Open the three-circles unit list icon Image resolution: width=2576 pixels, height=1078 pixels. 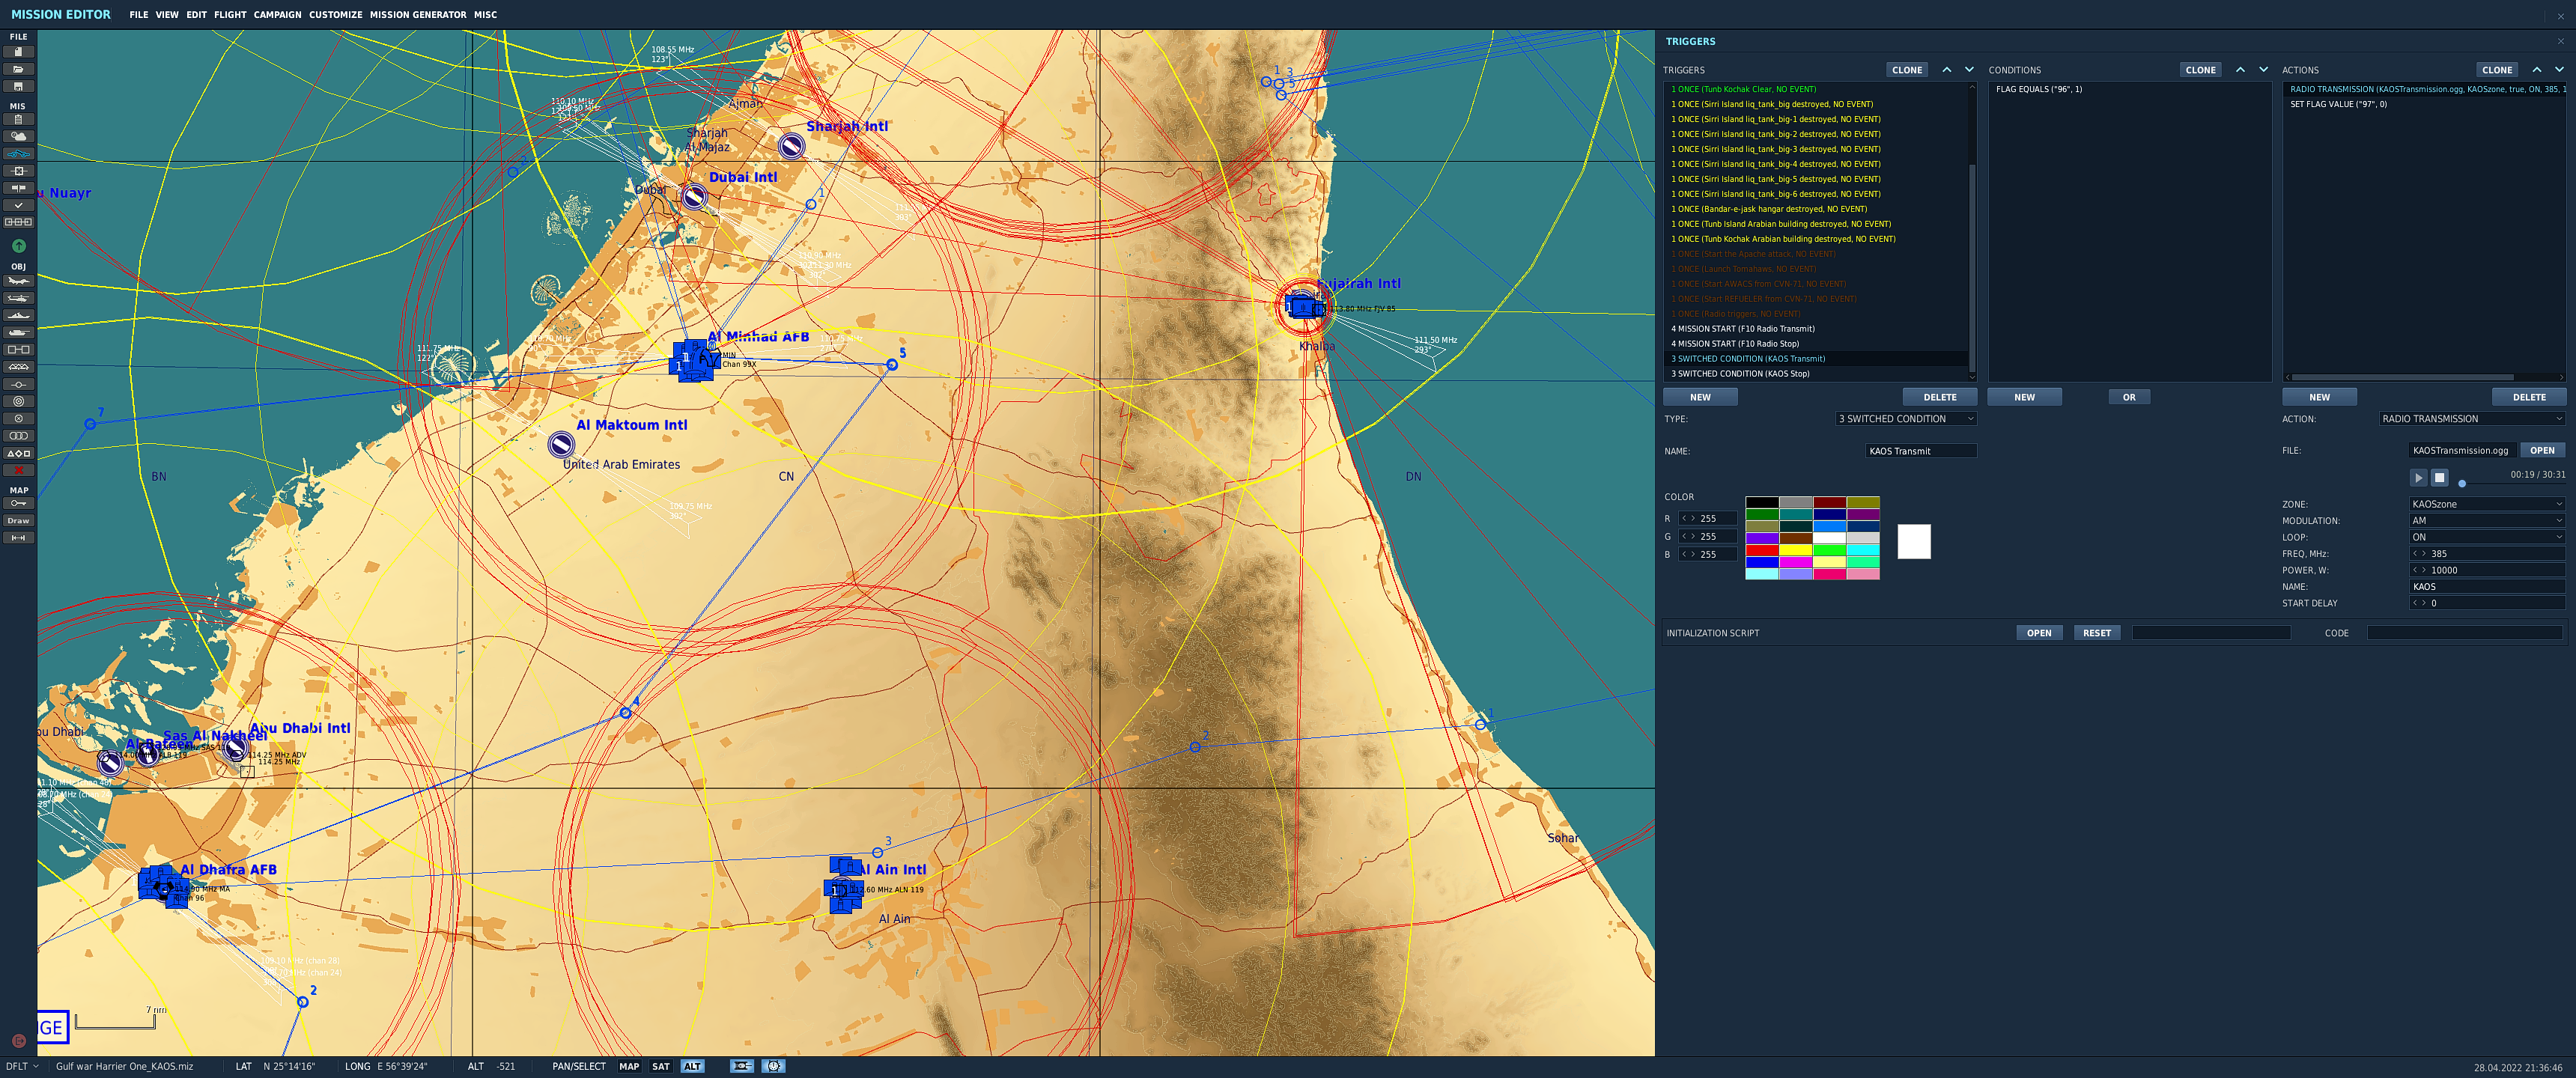(18, 436)
